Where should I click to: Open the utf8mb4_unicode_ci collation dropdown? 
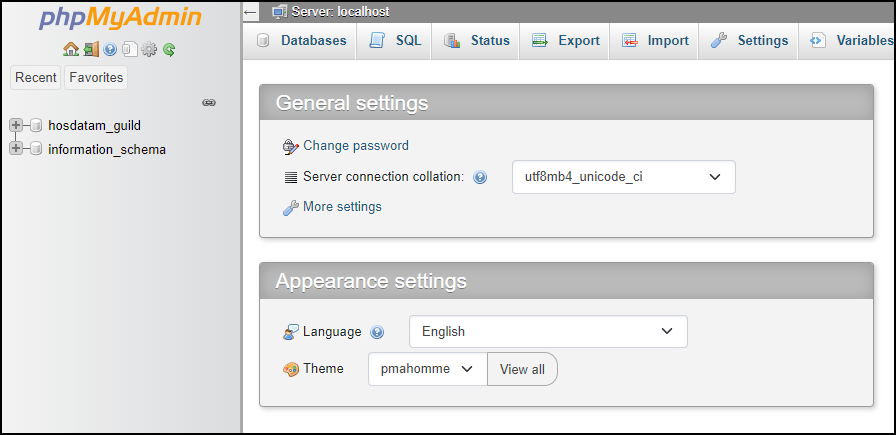[623, 177]
